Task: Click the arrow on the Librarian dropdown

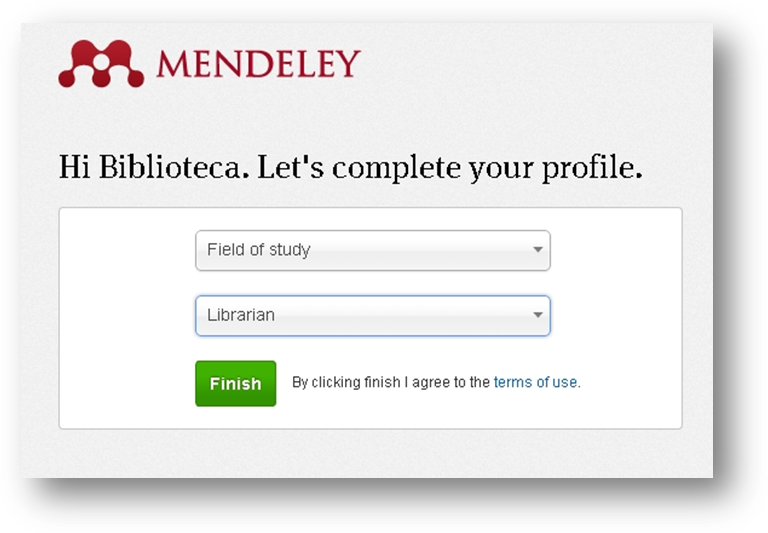Action: pyautogui.click(x=538, y=315)
